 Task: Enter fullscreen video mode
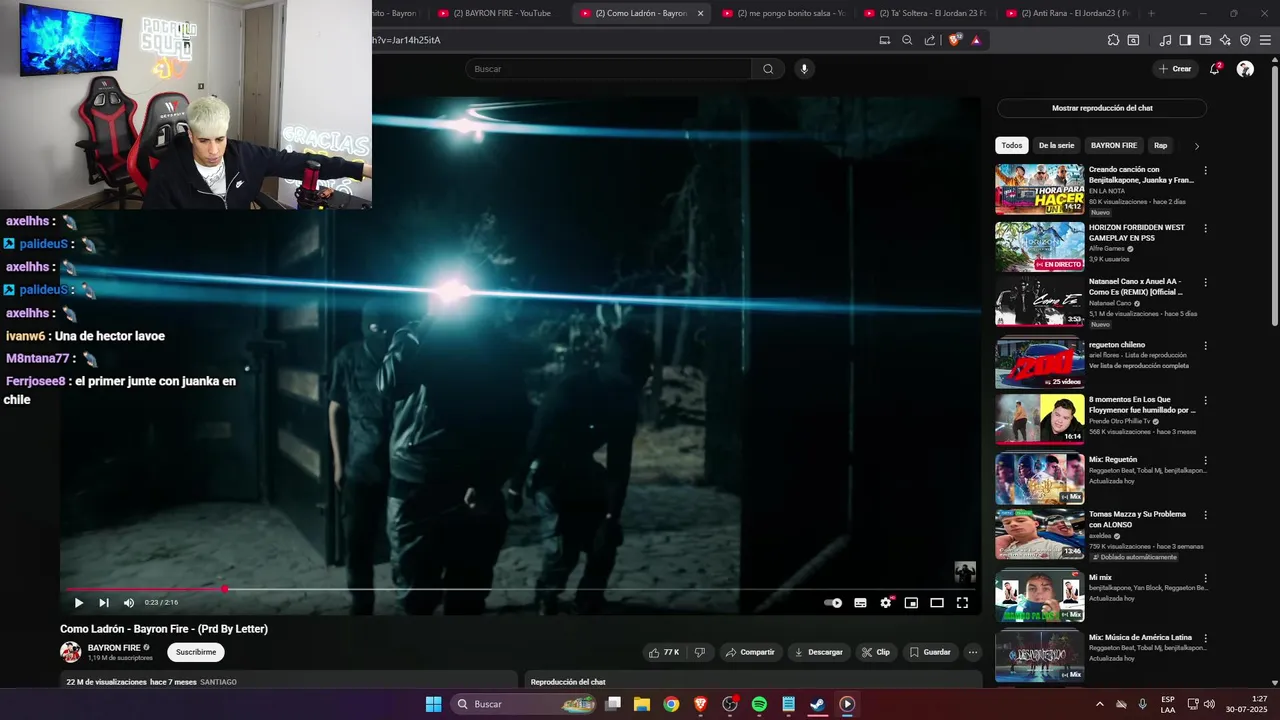[x=962, y=603]
